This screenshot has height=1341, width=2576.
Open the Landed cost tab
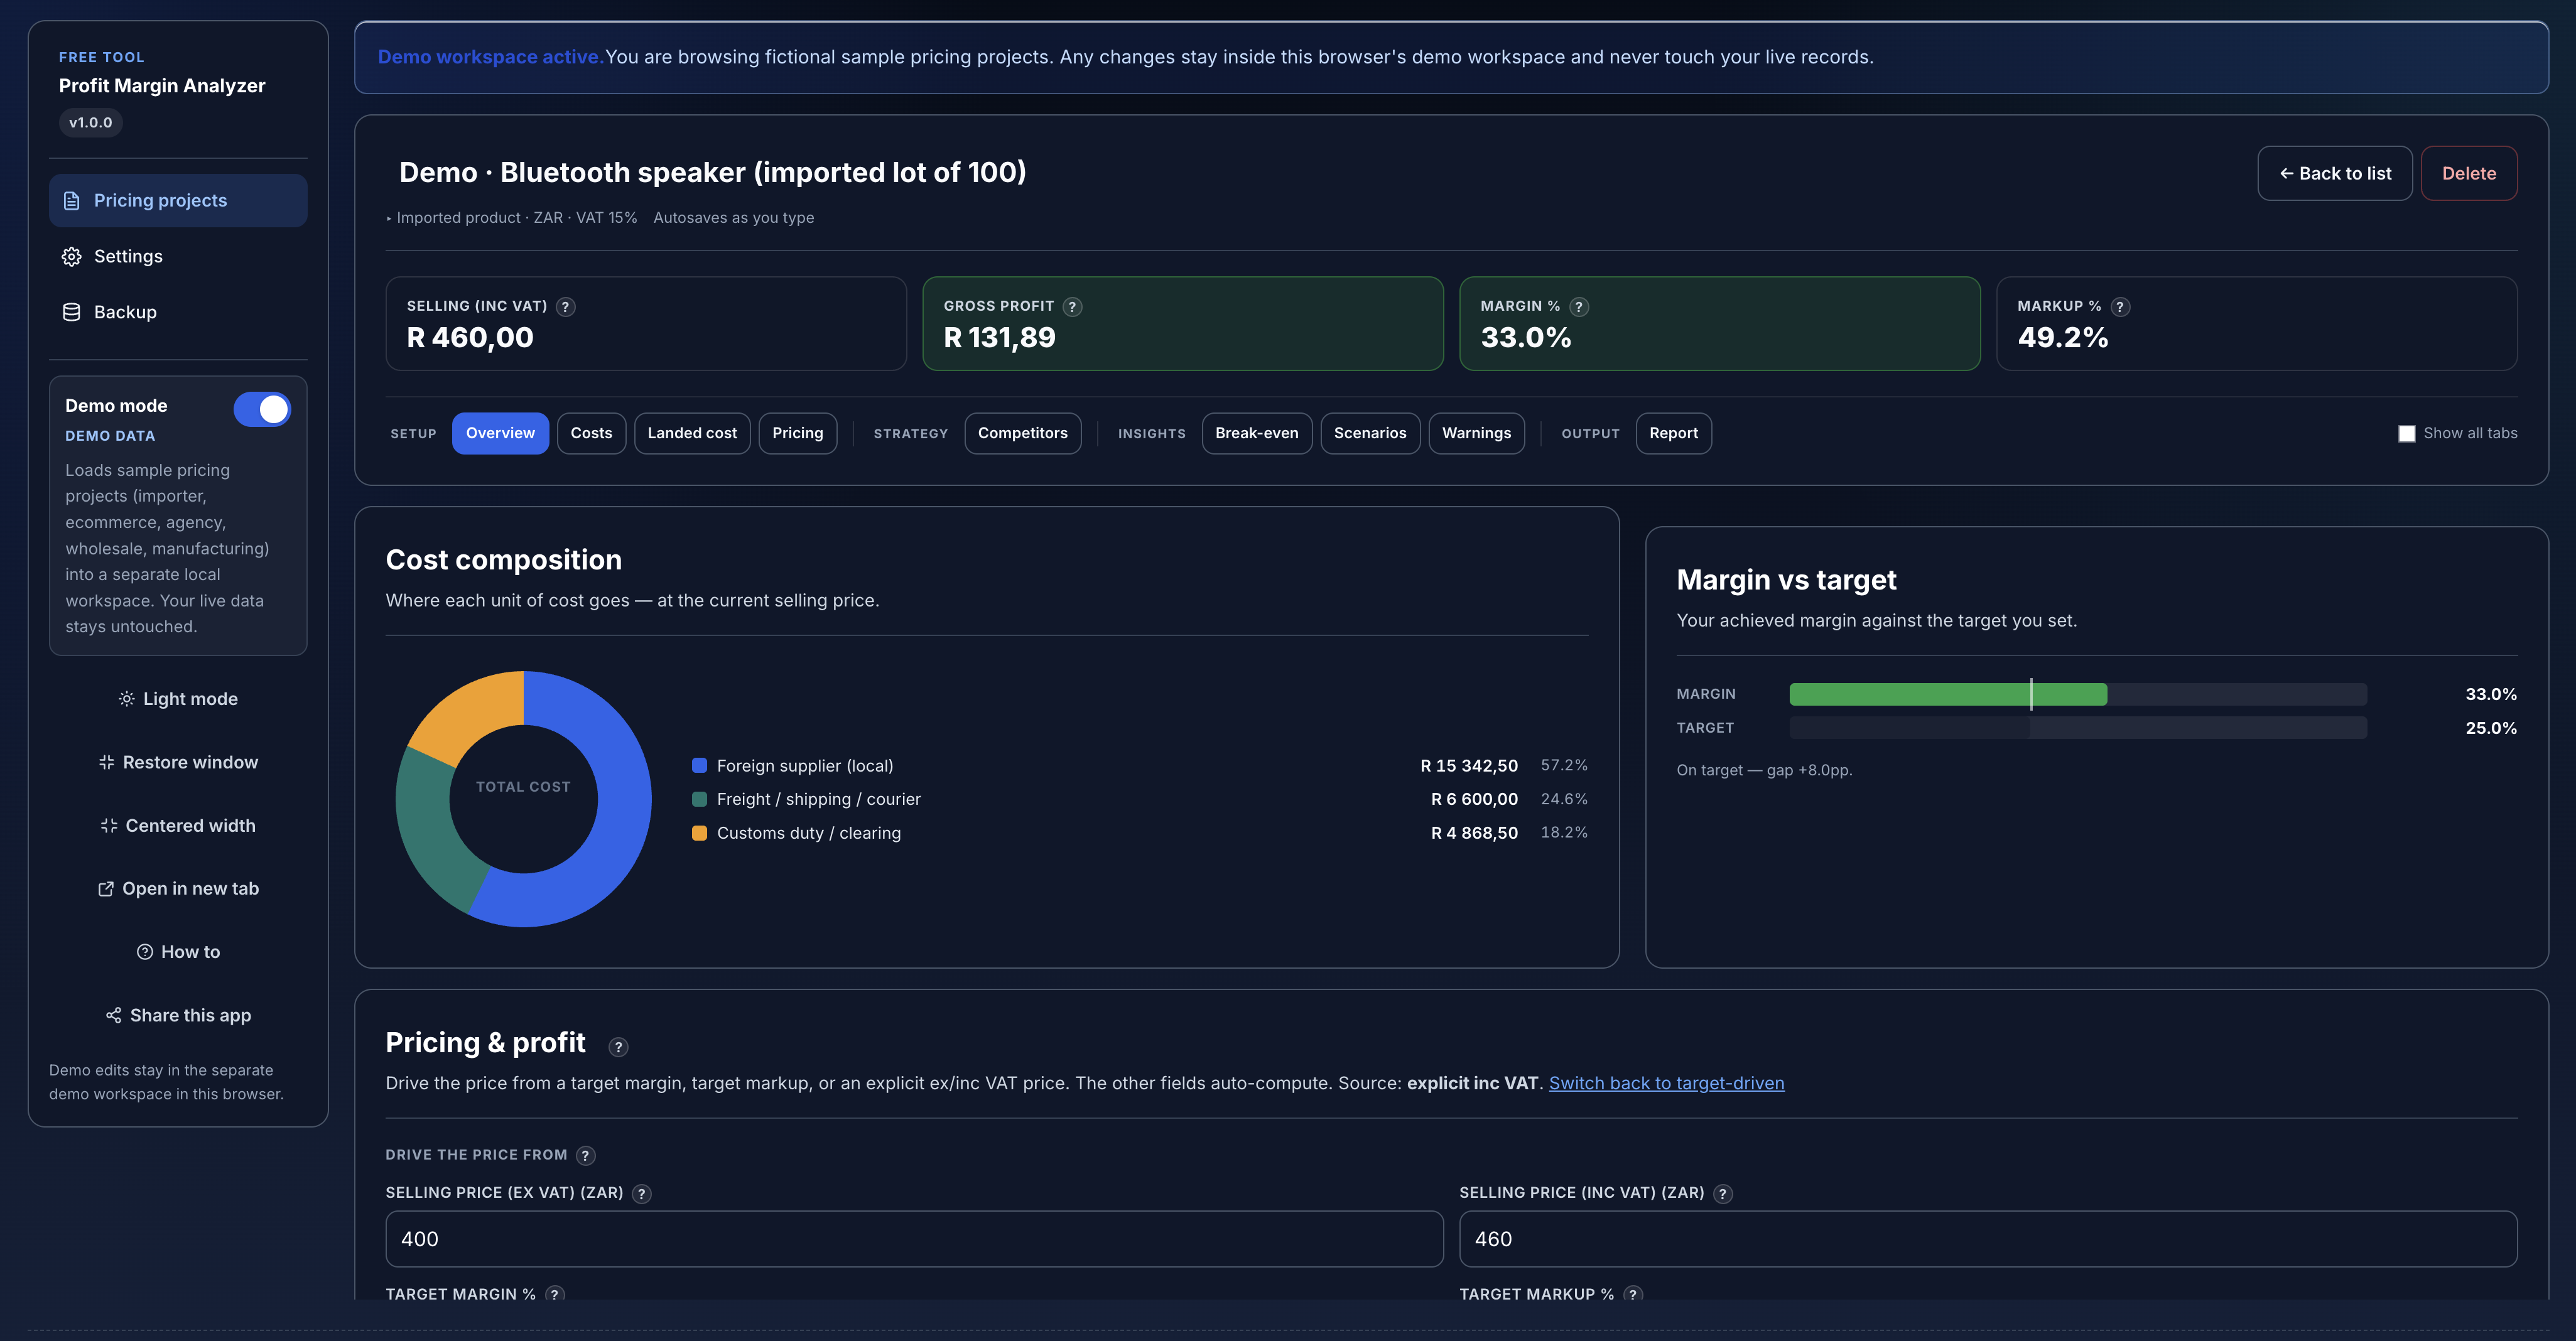[692, 433]
